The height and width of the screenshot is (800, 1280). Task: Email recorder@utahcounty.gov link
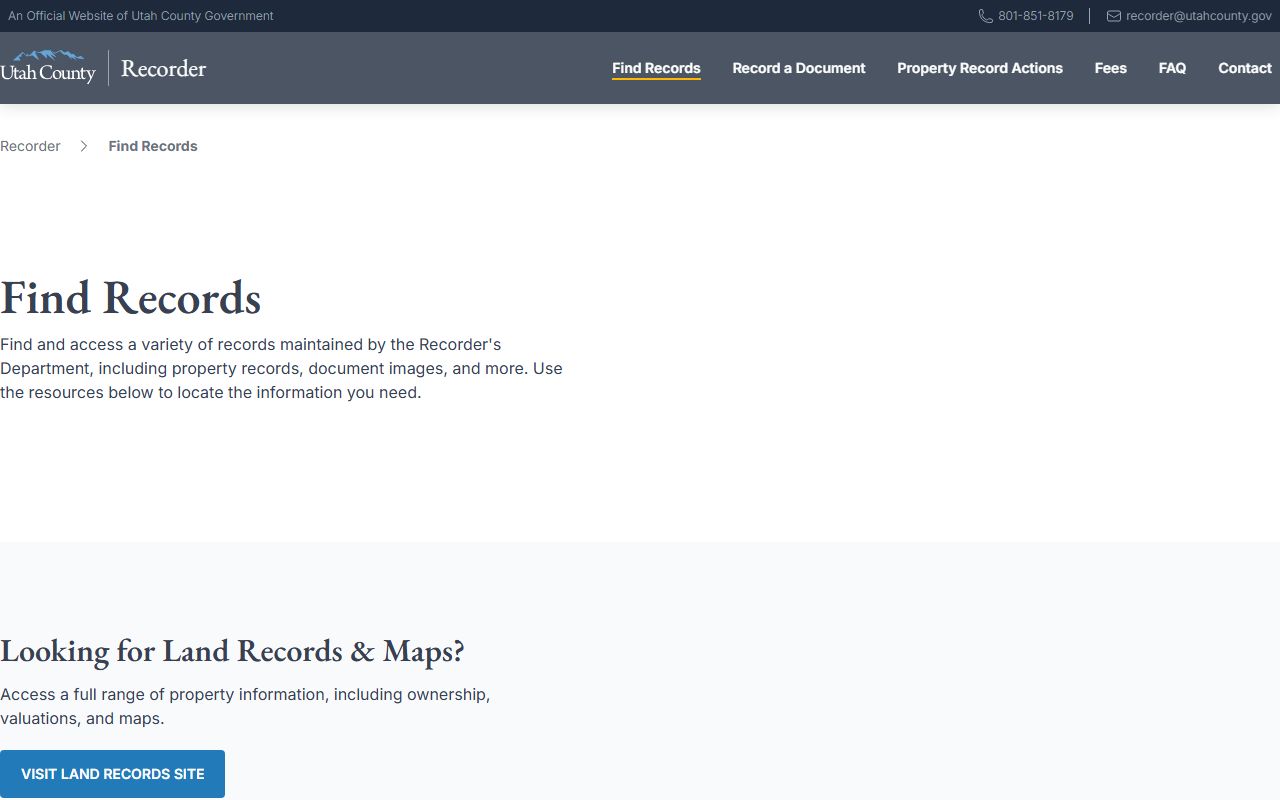point(1198,16)
